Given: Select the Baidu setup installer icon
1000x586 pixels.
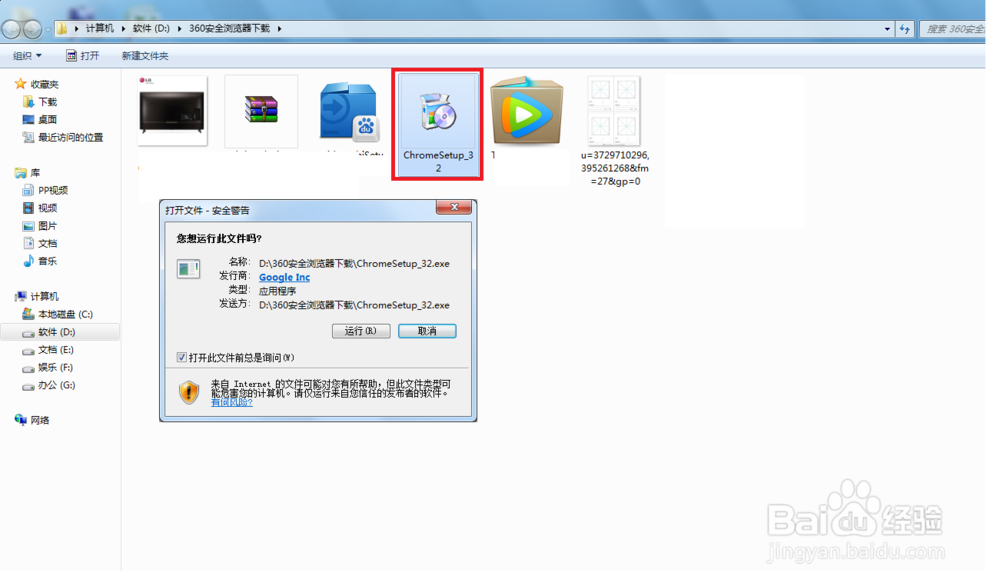Looking at the screenshot, I should click(349, 112).
